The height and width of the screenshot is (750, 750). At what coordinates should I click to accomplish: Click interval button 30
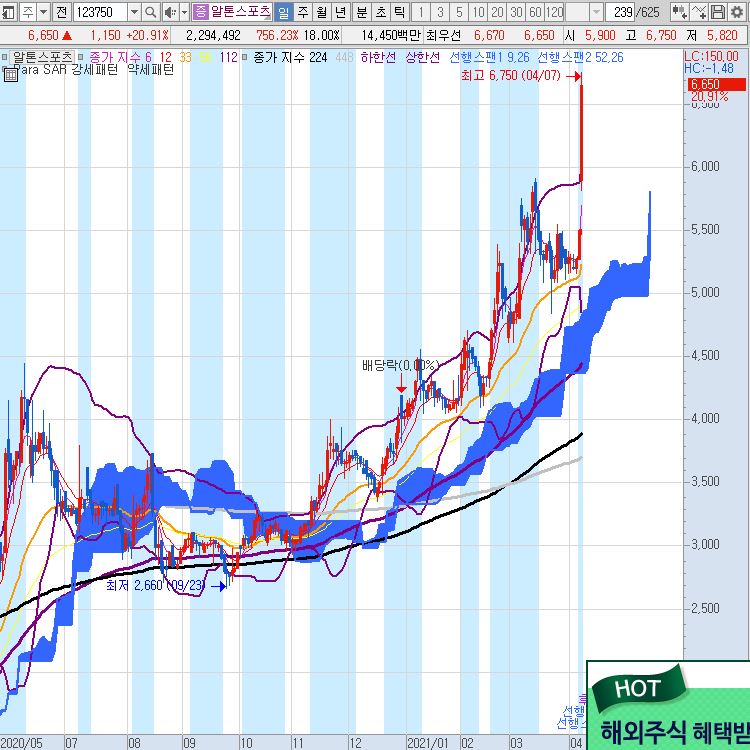[517, 12]
